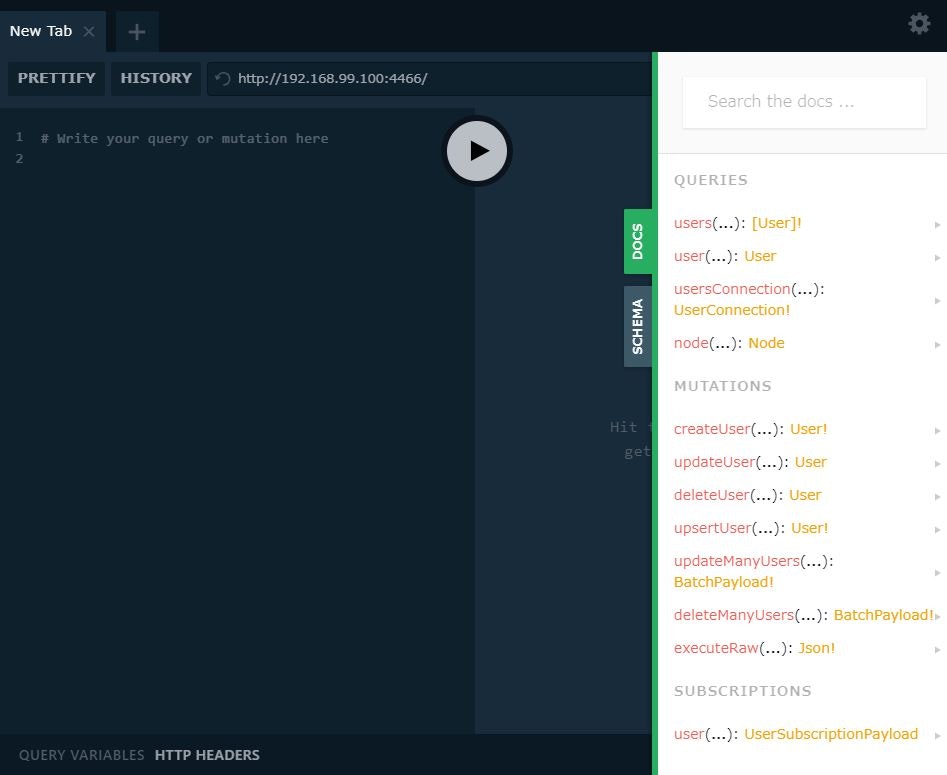Viewport: 947px width, 775px height.
Task: Open the HISTORY panel
Action: [156, 79]
